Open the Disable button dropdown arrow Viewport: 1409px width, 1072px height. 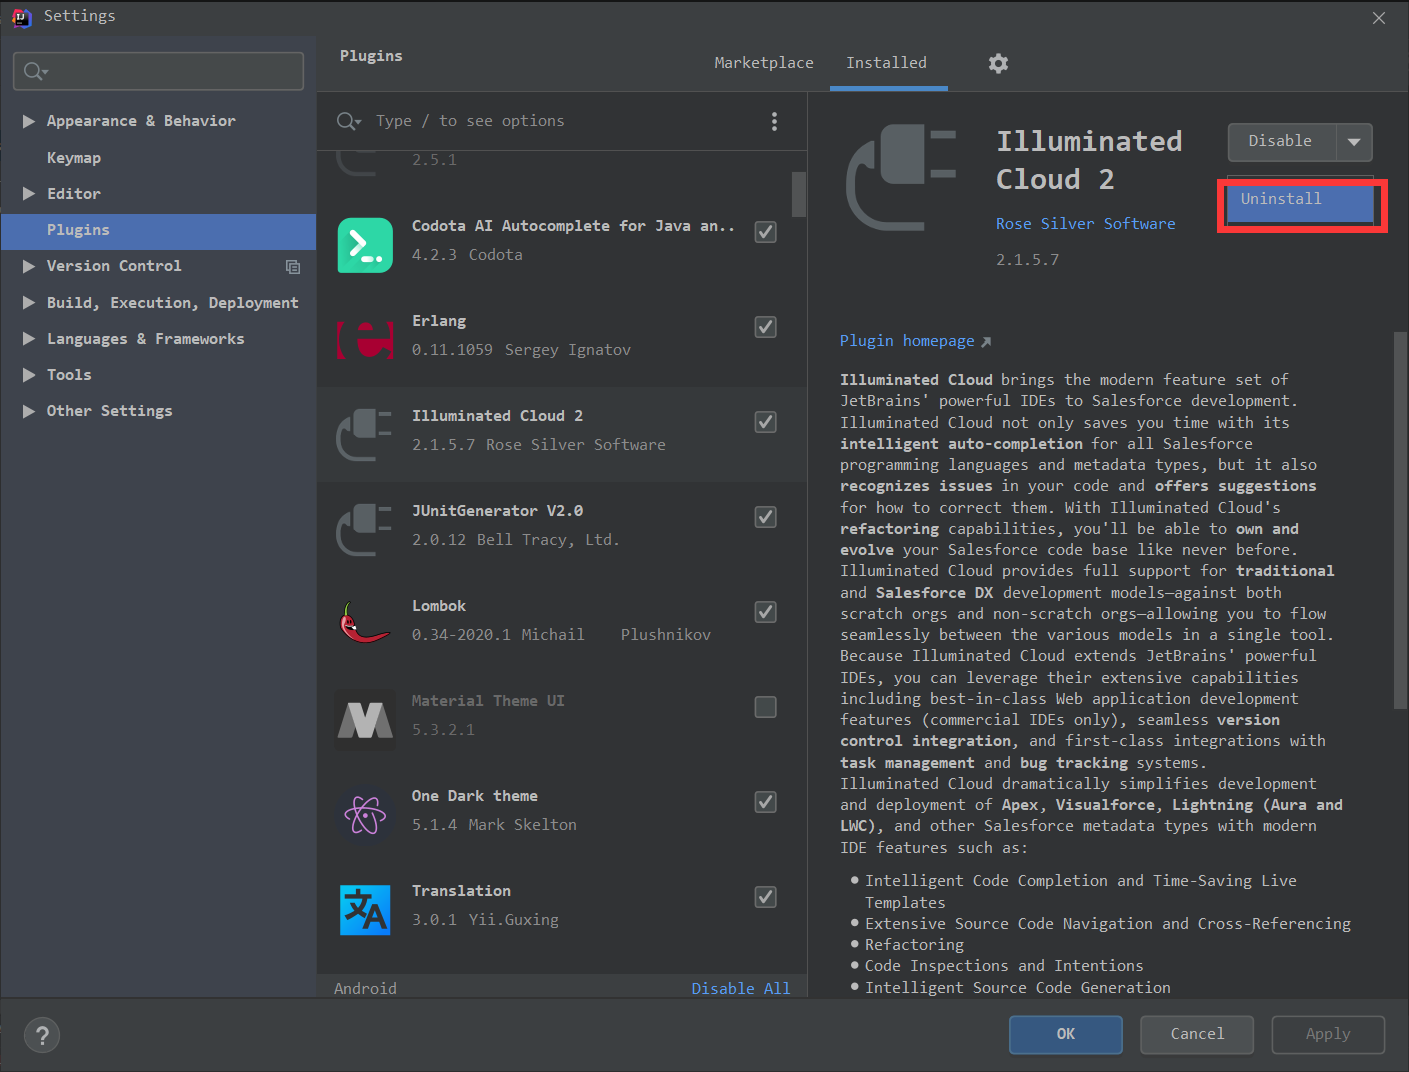pos(1355,142)
